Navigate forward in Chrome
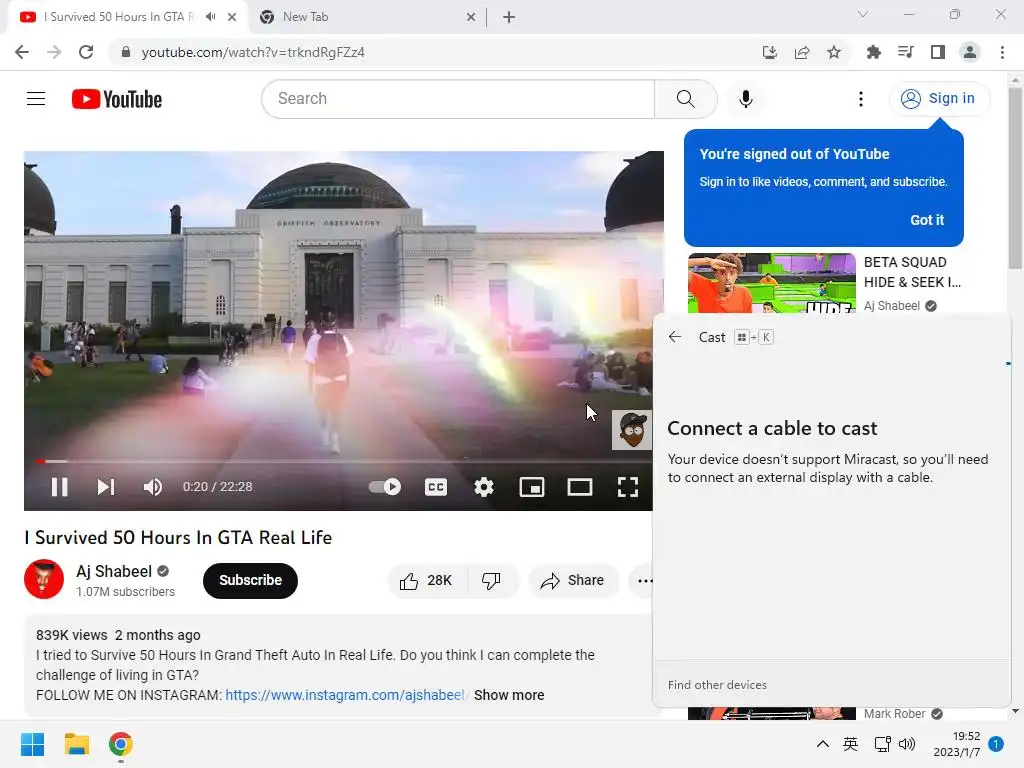The height and width of the screenshot is (768, 1024). pos(54,52)
